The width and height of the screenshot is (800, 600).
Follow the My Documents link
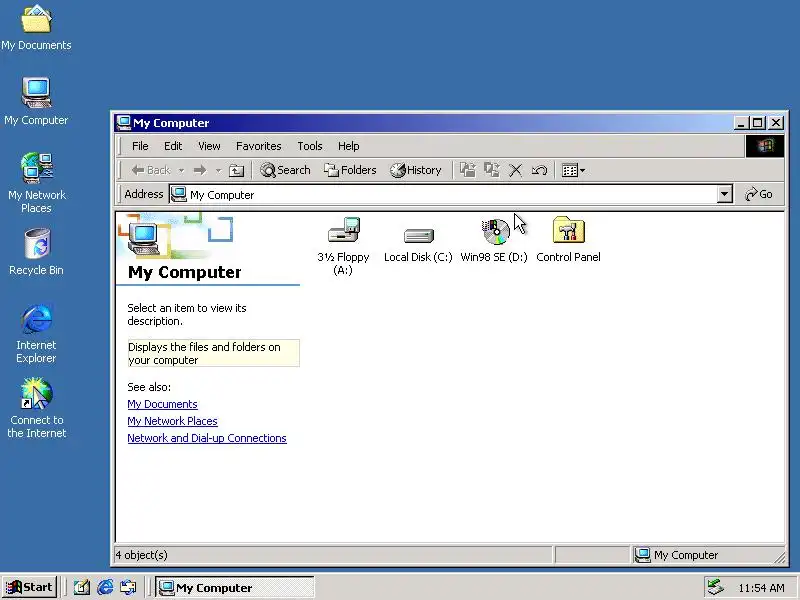click(x=162, y=404)
